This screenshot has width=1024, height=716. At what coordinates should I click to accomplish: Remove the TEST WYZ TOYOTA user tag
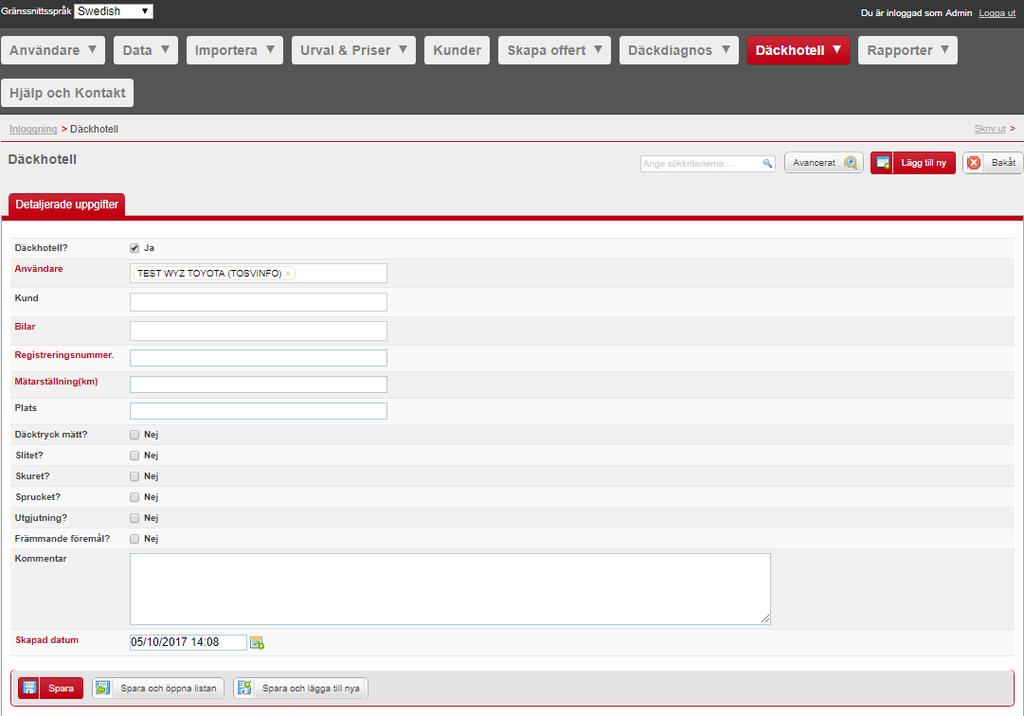288,274
